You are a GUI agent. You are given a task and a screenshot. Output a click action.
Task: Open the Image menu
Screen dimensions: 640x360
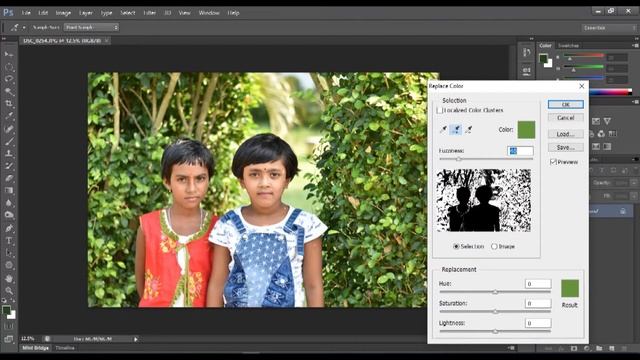(x=63, y=13)
